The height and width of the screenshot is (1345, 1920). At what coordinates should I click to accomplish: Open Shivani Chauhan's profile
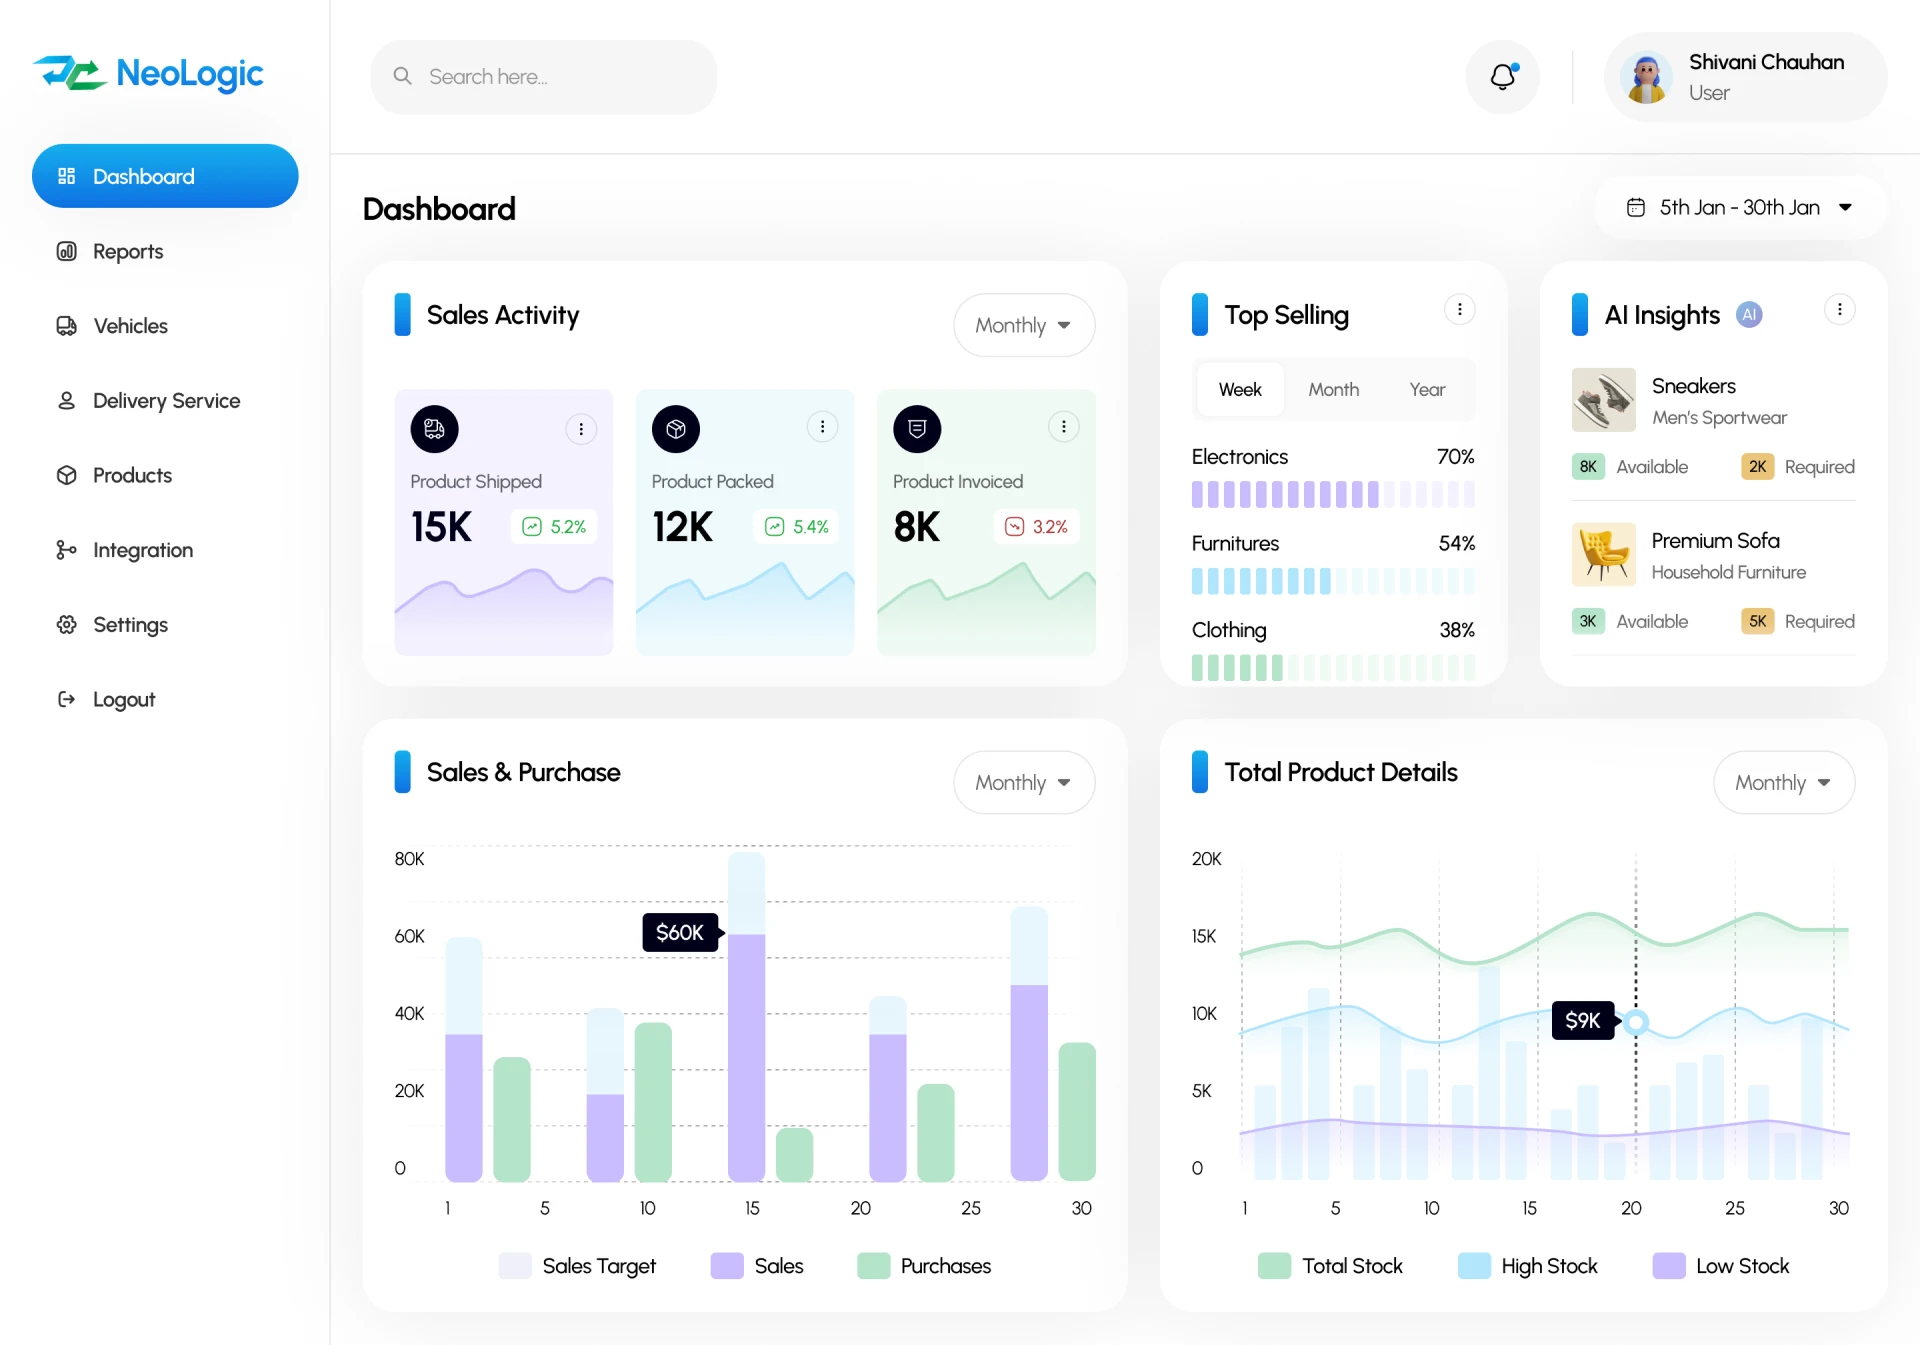(1743, 76)
